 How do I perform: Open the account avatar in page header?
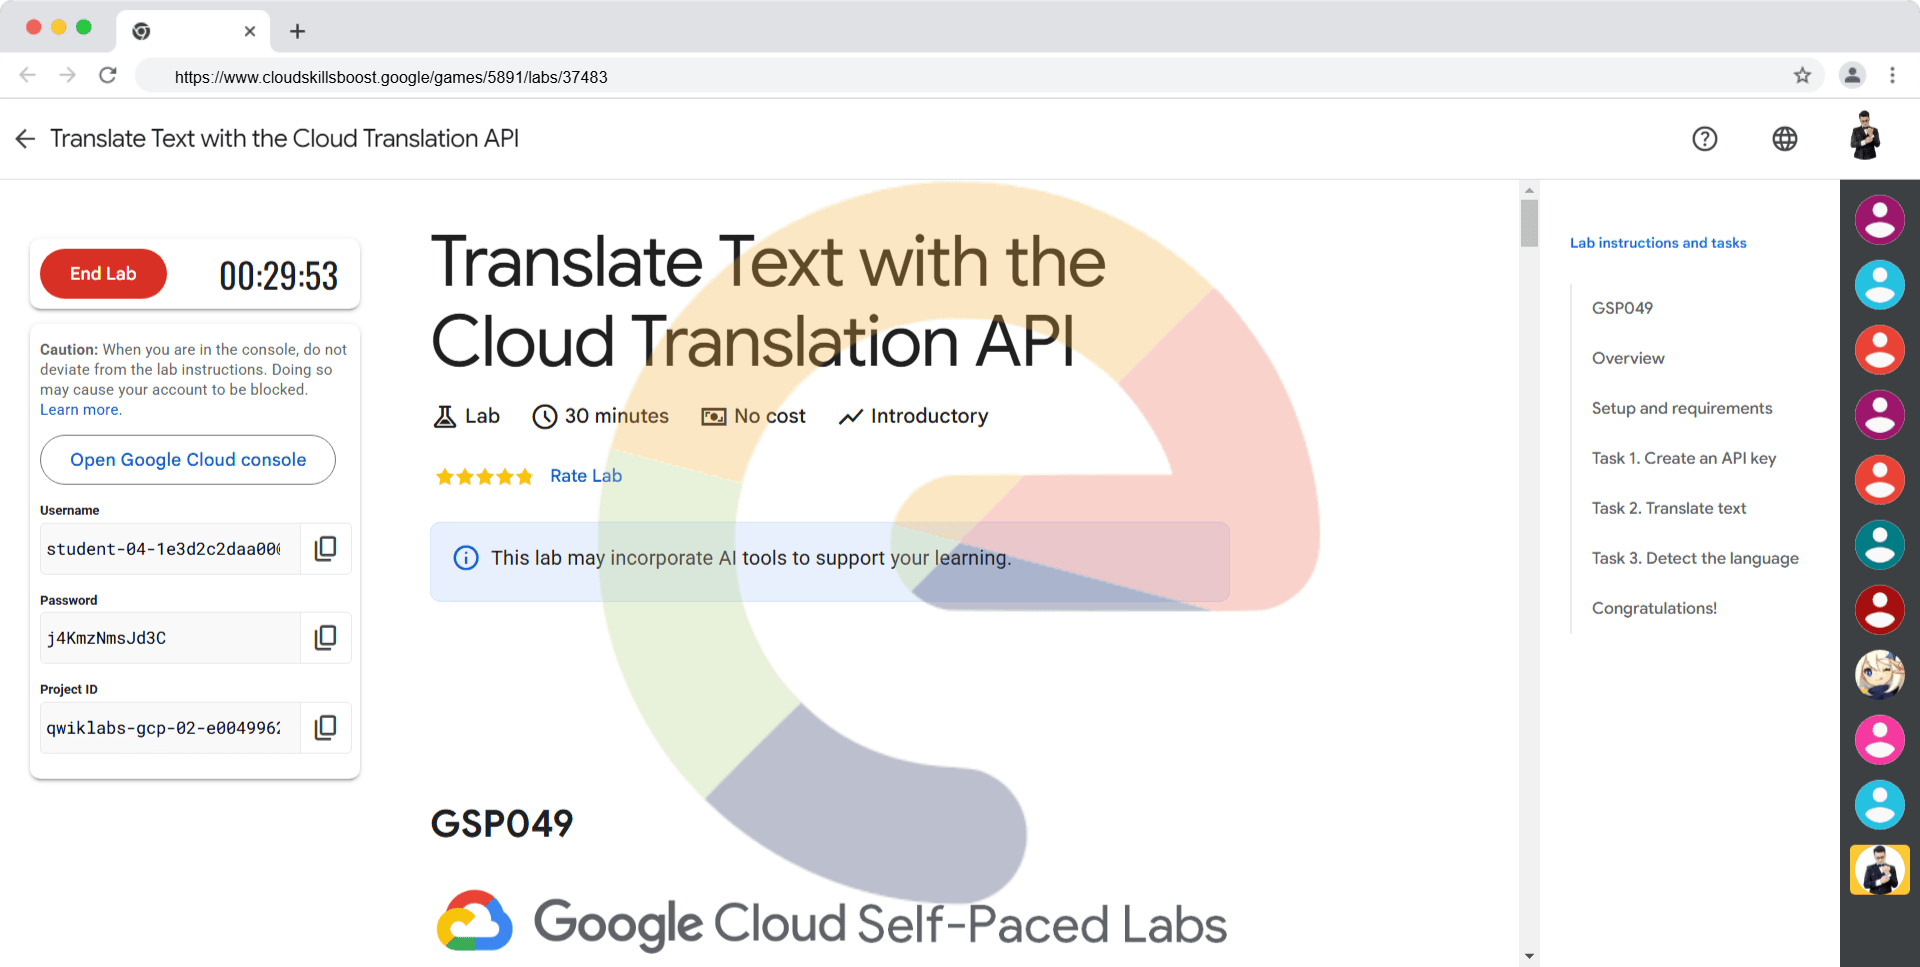coord(1864,137)
